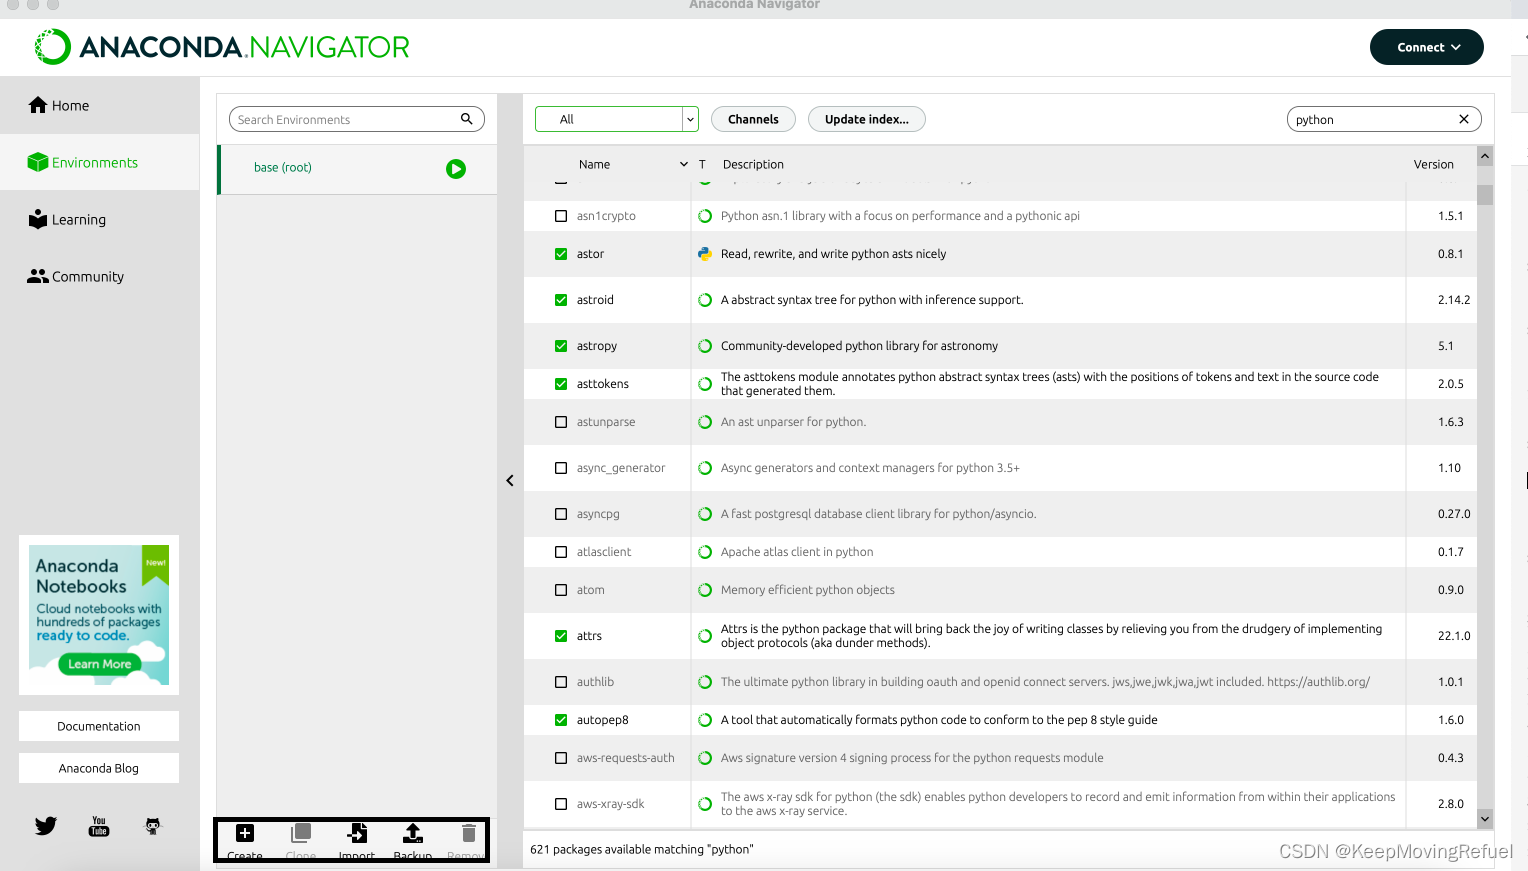The width and height of the screenshot is (1528, 871).
Task: Click the Channels button
Action: pyautogui.click(x=753, y=119)
